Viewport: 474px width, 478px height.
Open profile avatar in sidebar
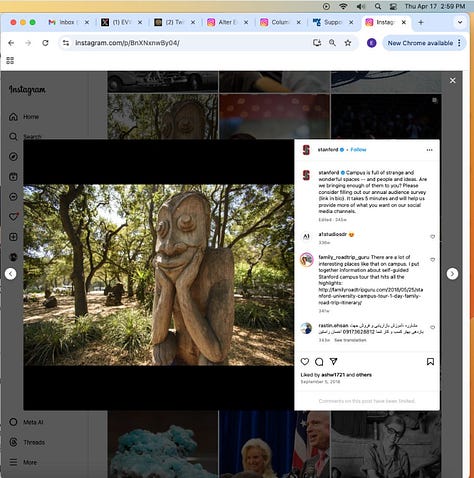tap(13, 257)
